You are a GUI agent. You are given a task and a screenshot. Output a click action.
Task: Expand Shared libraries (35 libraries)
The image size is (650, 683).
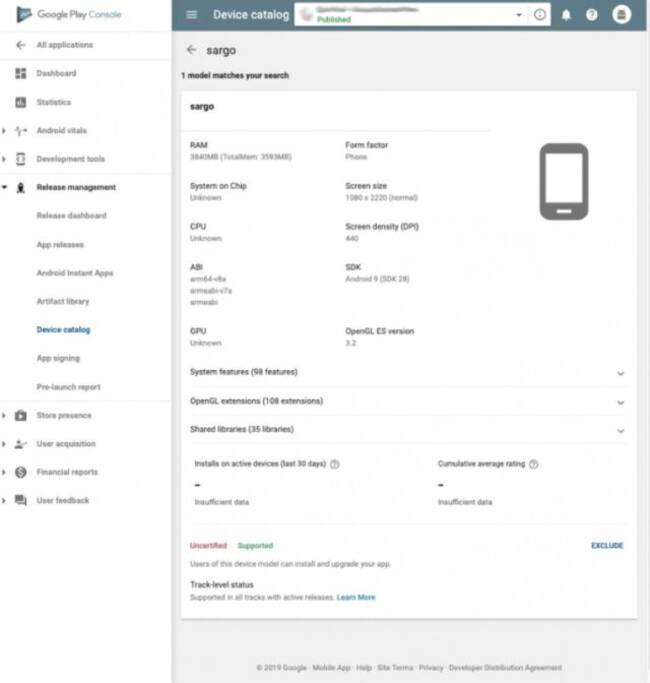[x=620, y=430]
